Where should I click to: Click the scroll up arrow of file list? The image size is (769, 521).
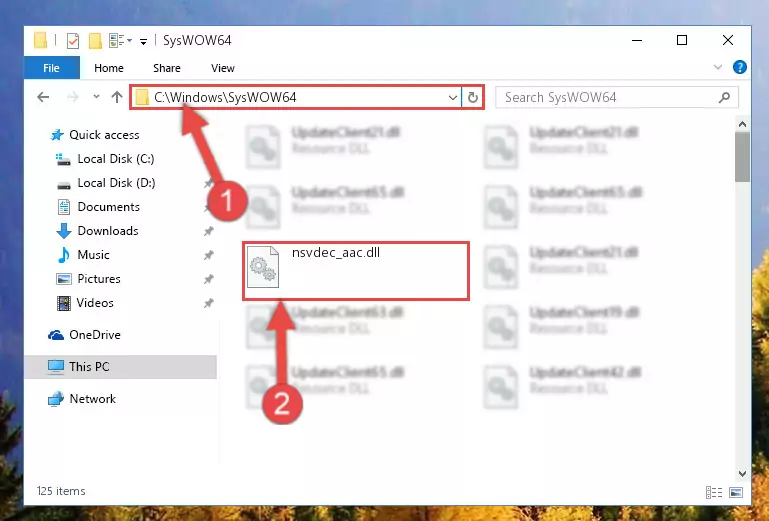(743, 125)
